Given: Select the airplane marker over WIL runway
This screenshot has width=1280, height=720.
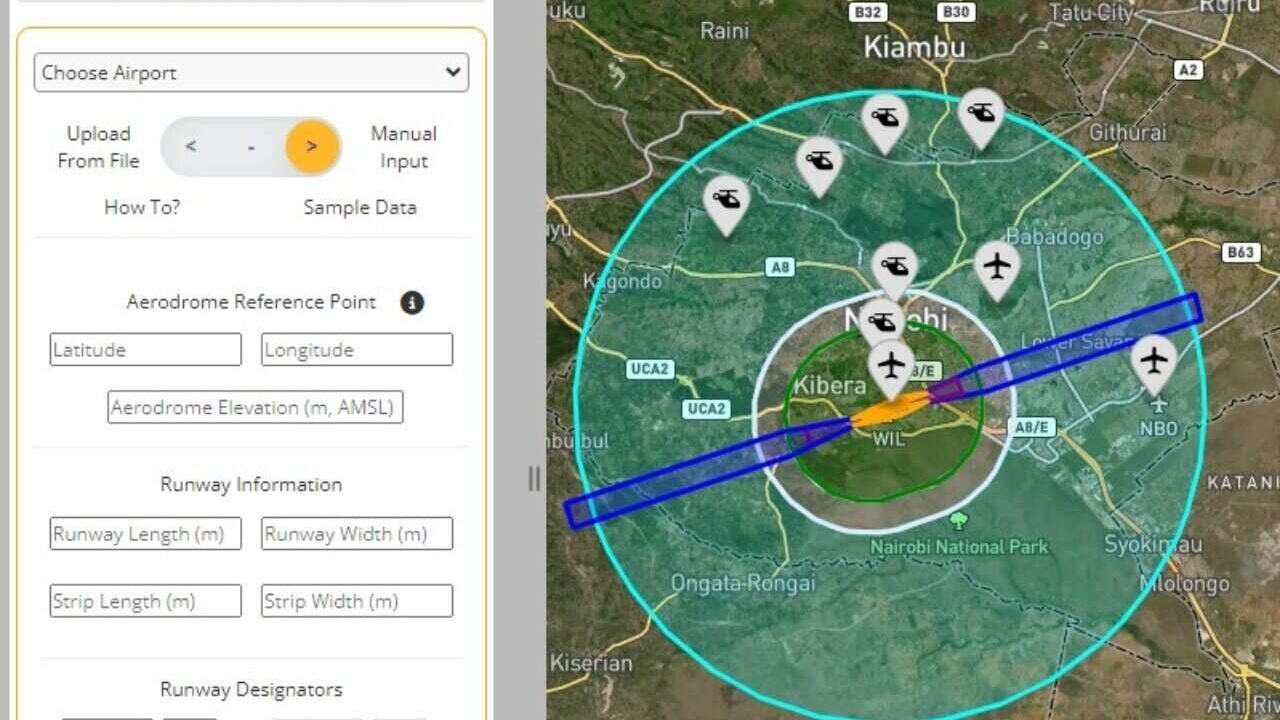Looking at the screenshot, I should (890, 365).
